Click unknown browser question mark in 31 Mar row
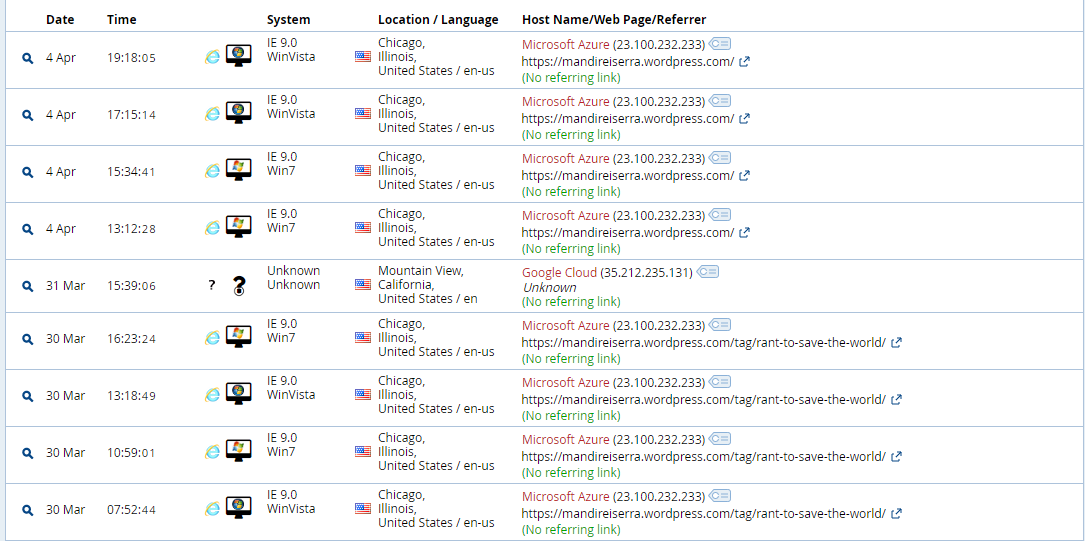1085x541 pixels. coord(212,284)
